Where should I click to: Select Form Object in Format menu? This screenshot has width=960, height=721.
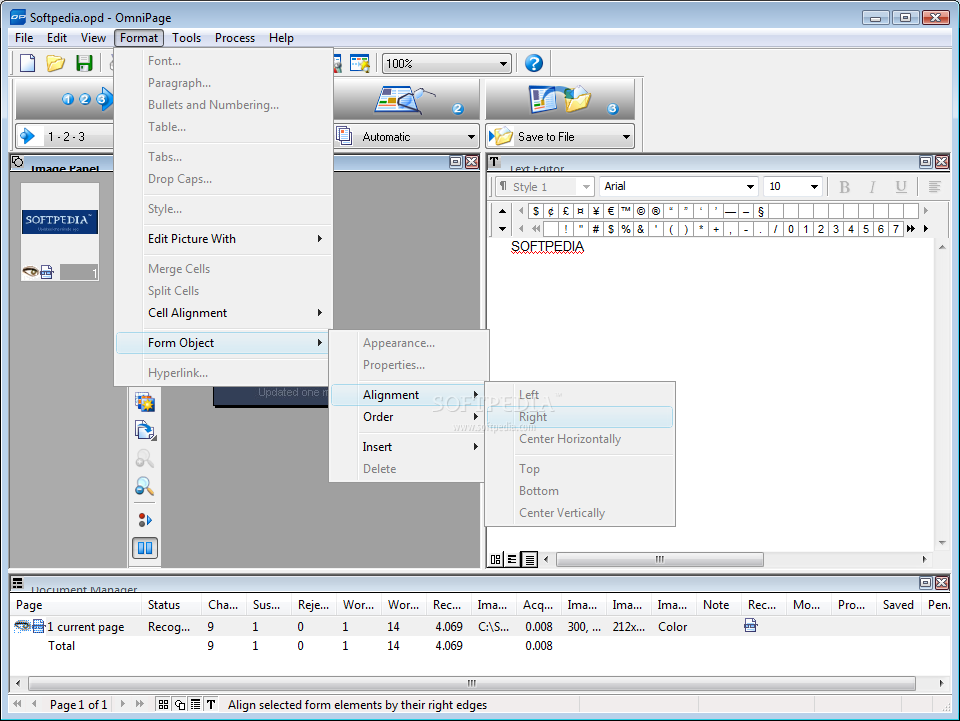coord(224,343)
